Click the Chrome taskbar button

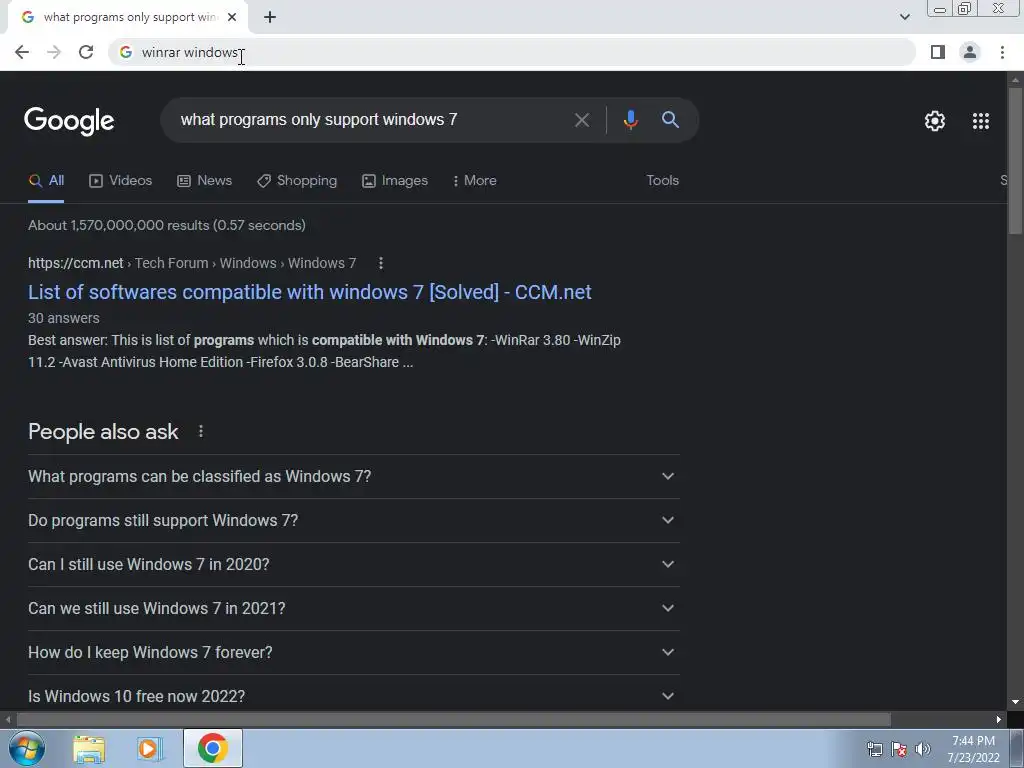pyautogui.click(x=213, y=748)
